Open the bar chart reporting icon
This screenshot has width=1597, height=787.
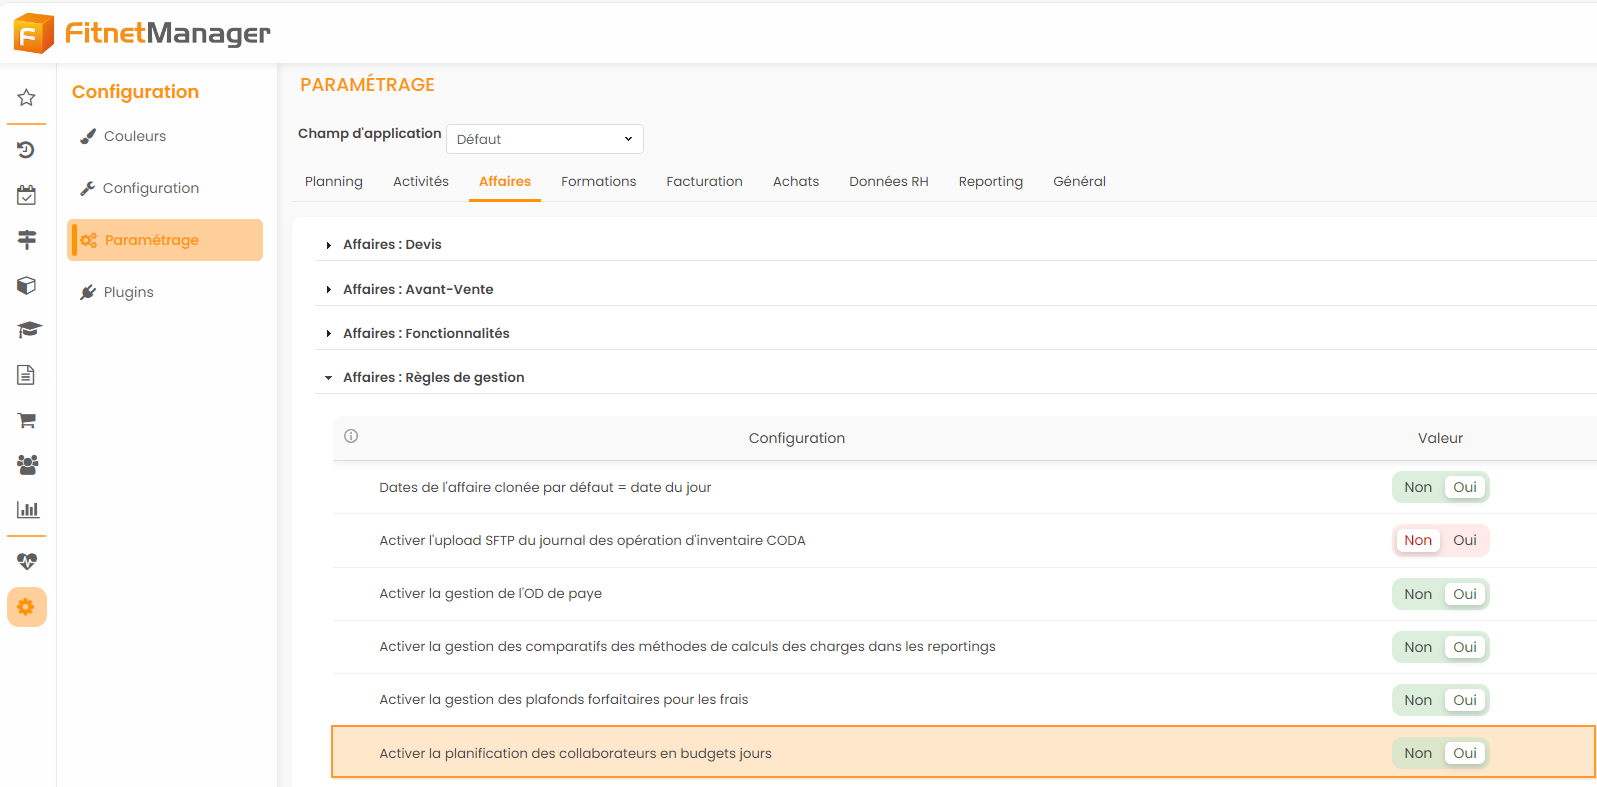tap(27, 510)
